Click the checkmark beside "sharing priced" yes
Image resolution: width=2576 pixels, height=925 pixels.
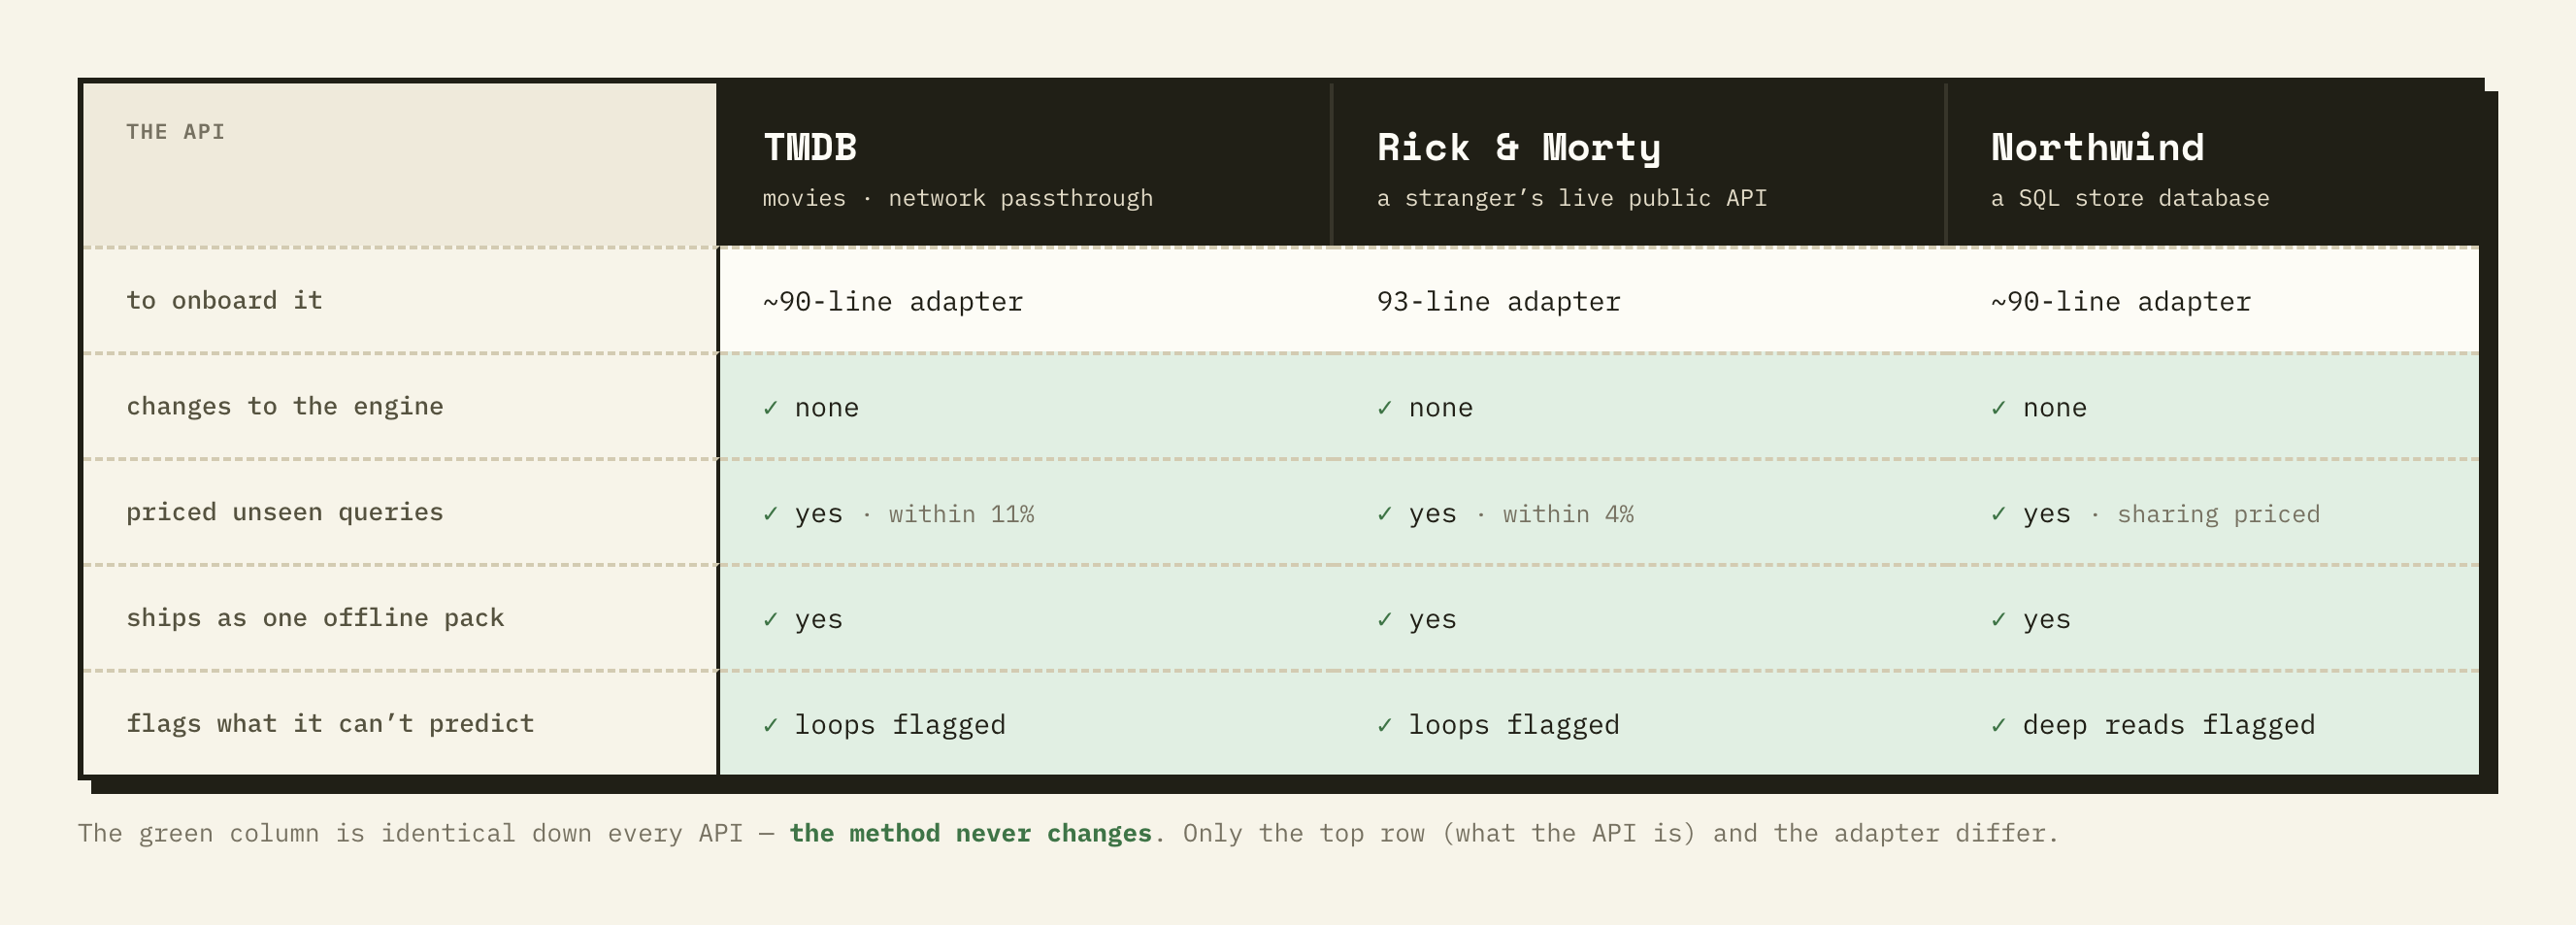click(x=1999, y=514)
